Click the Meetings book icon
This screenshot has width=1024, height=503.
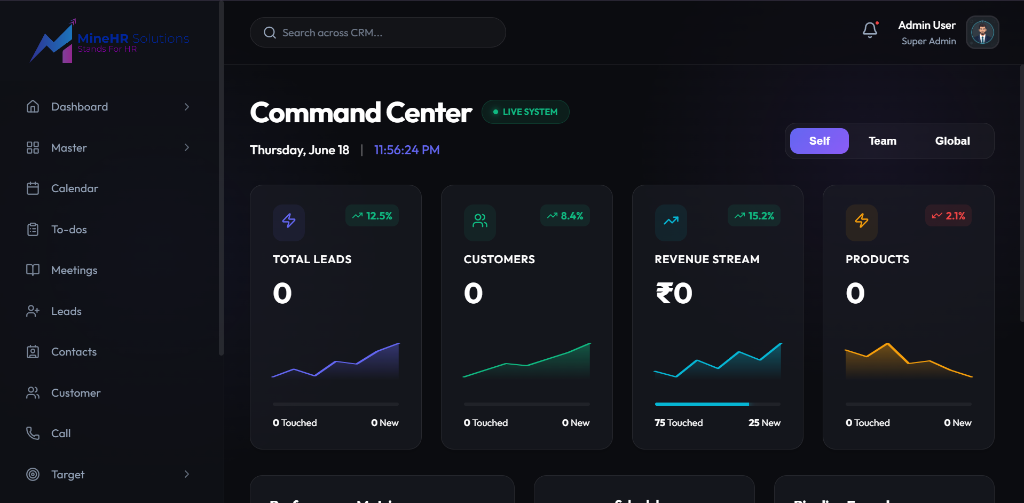coord(33,270)
